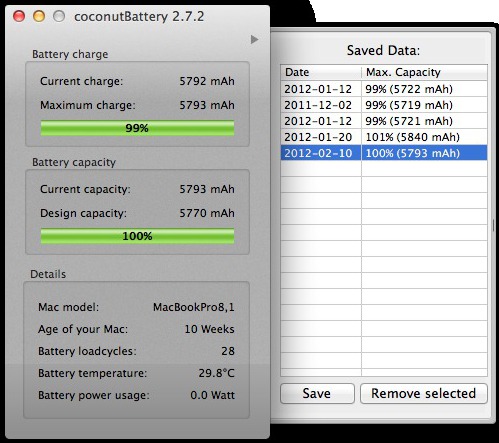Select the row showing 99% (5722 mAh)
The width and height of the screenshot is (499, 443).
[384, 89]
